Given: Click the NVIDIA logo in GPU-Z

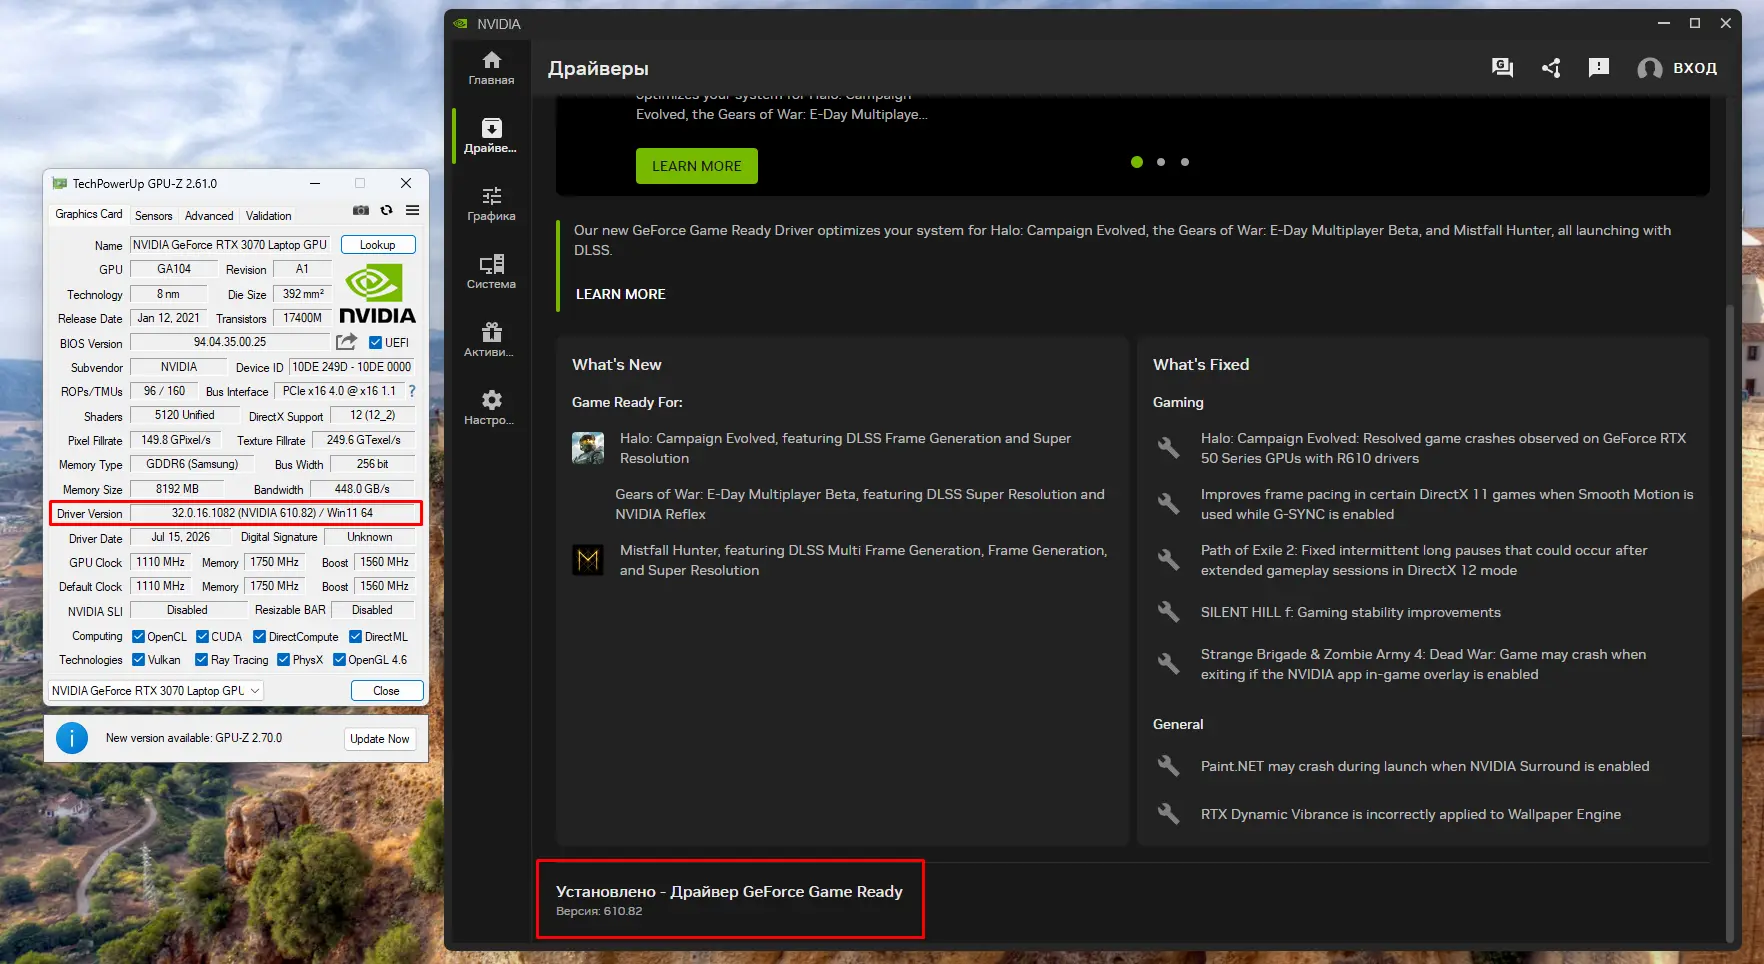Looking at the screenshot, I should click(377, 294).
